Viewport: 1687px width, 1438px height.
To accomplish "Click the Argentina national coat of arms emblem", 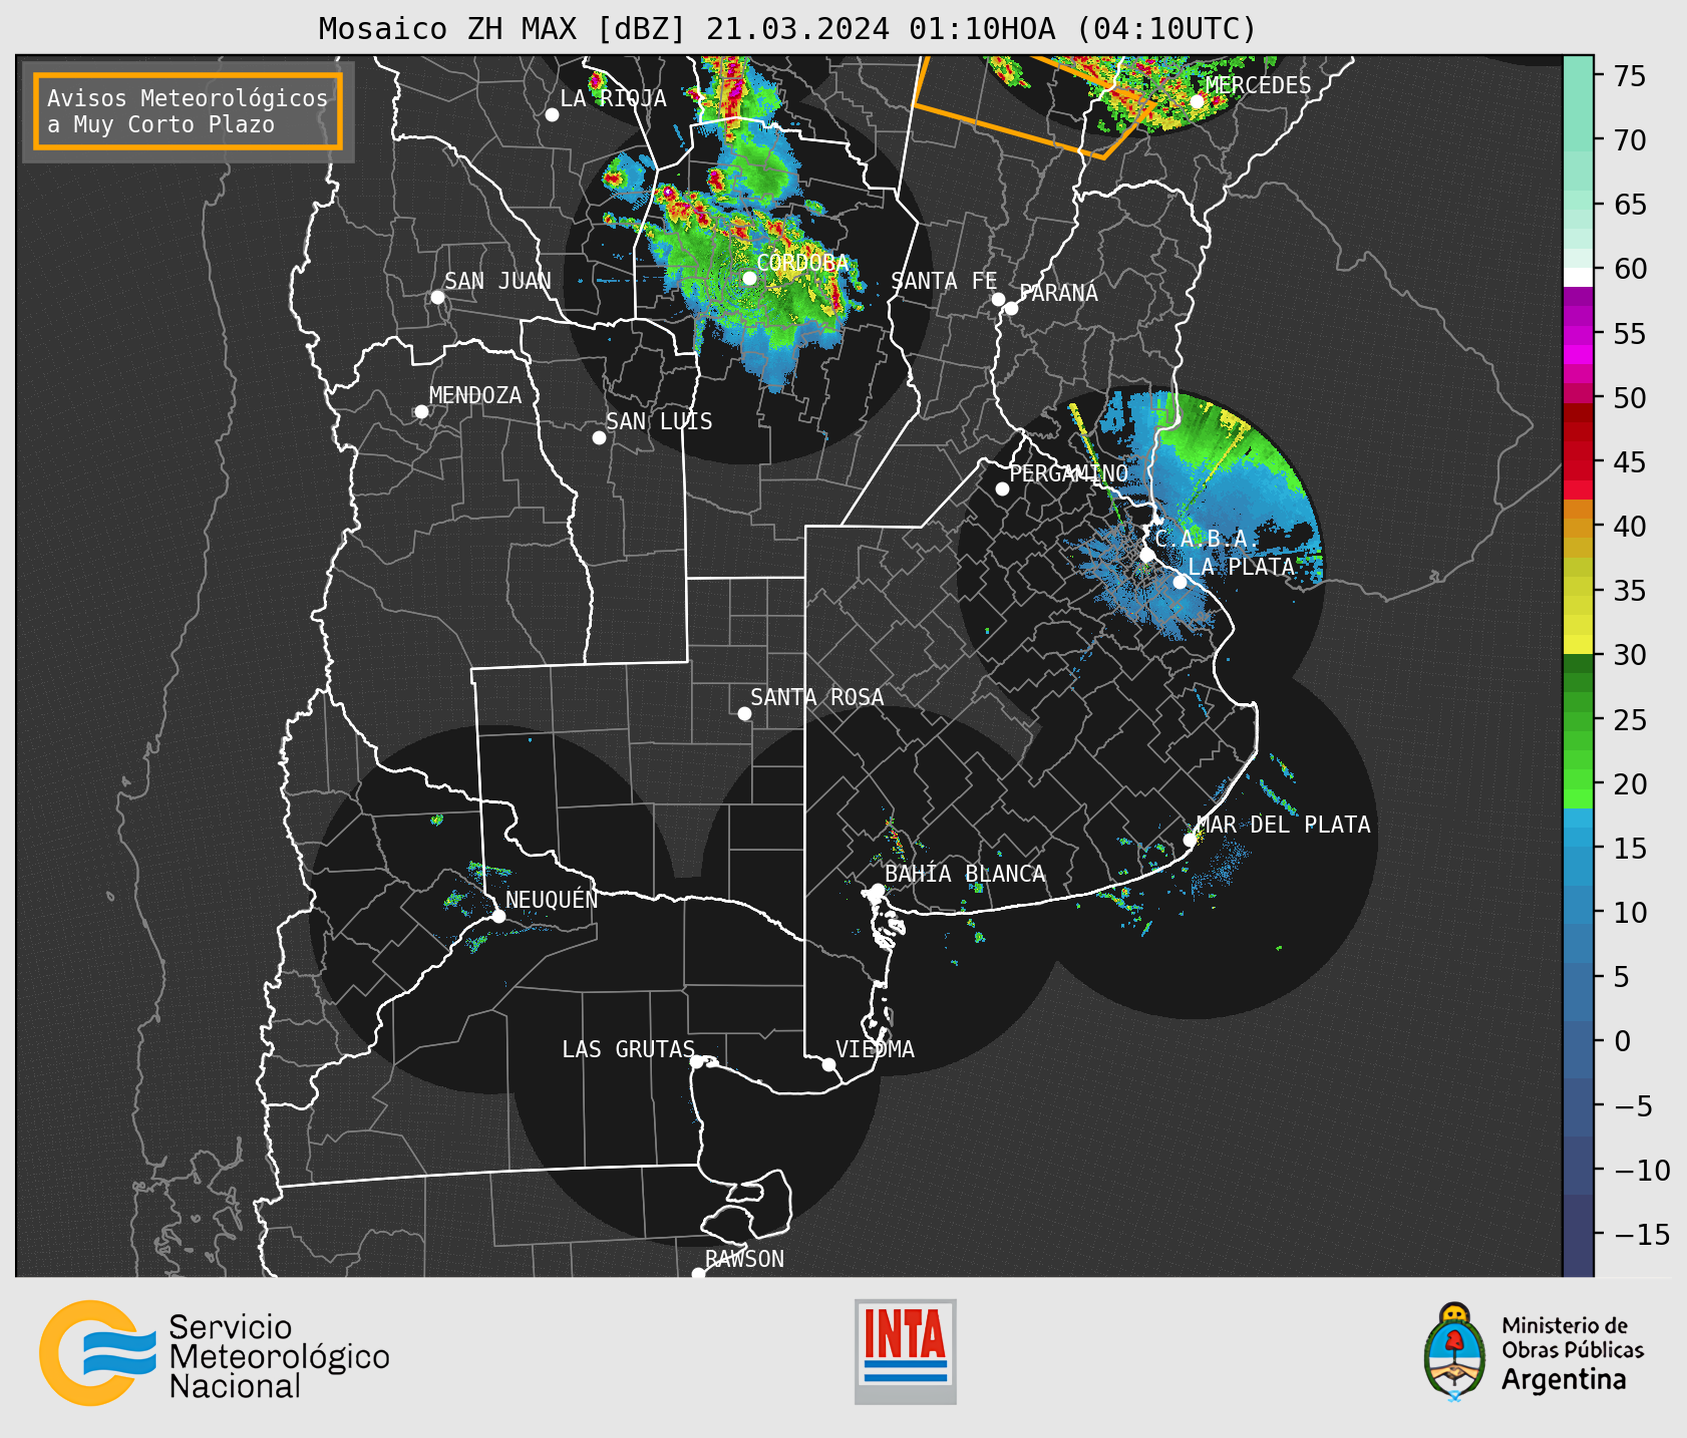I will pyautogui.click(x=1455, y=1352).
